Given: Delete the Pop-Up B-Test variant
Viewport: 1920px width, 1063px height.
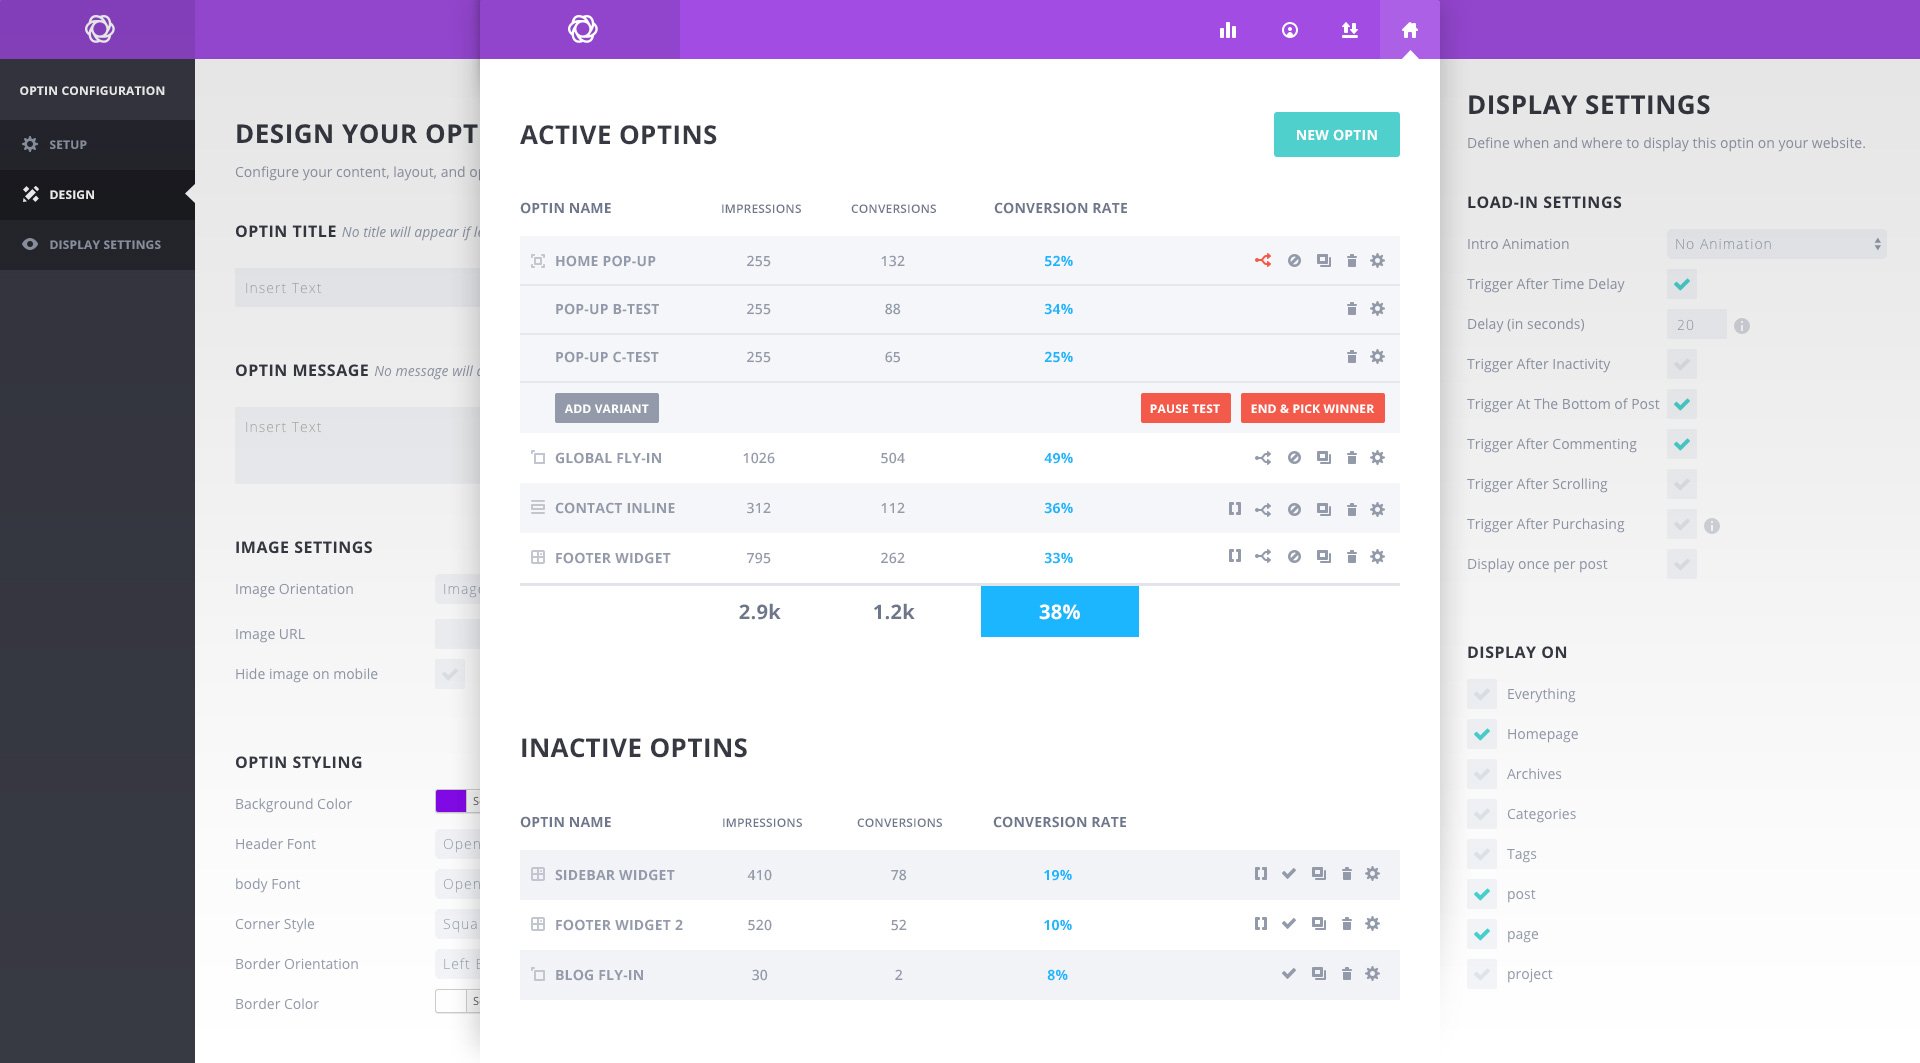Looking at the screenshot, I should 1351,309.
